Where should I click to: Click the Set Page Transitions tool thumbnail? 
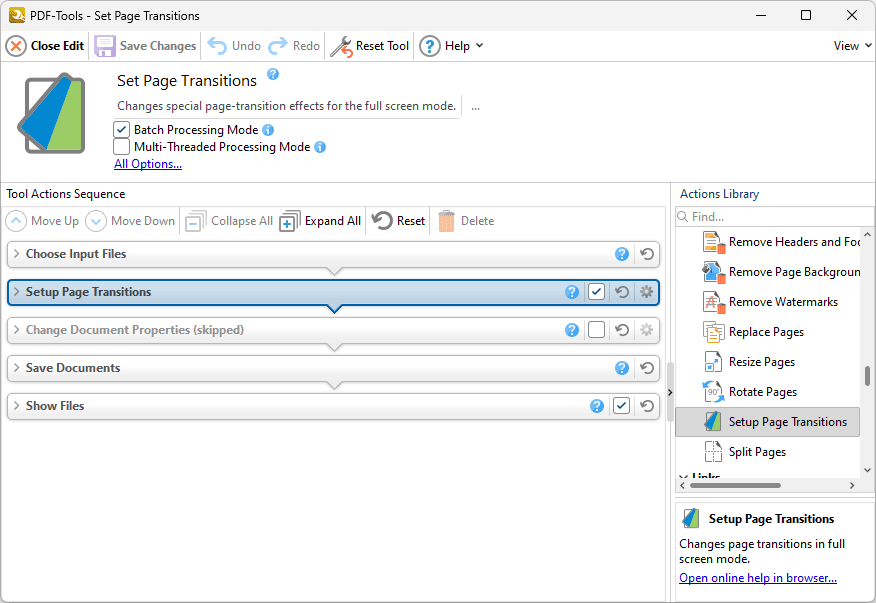coord(53,113)
